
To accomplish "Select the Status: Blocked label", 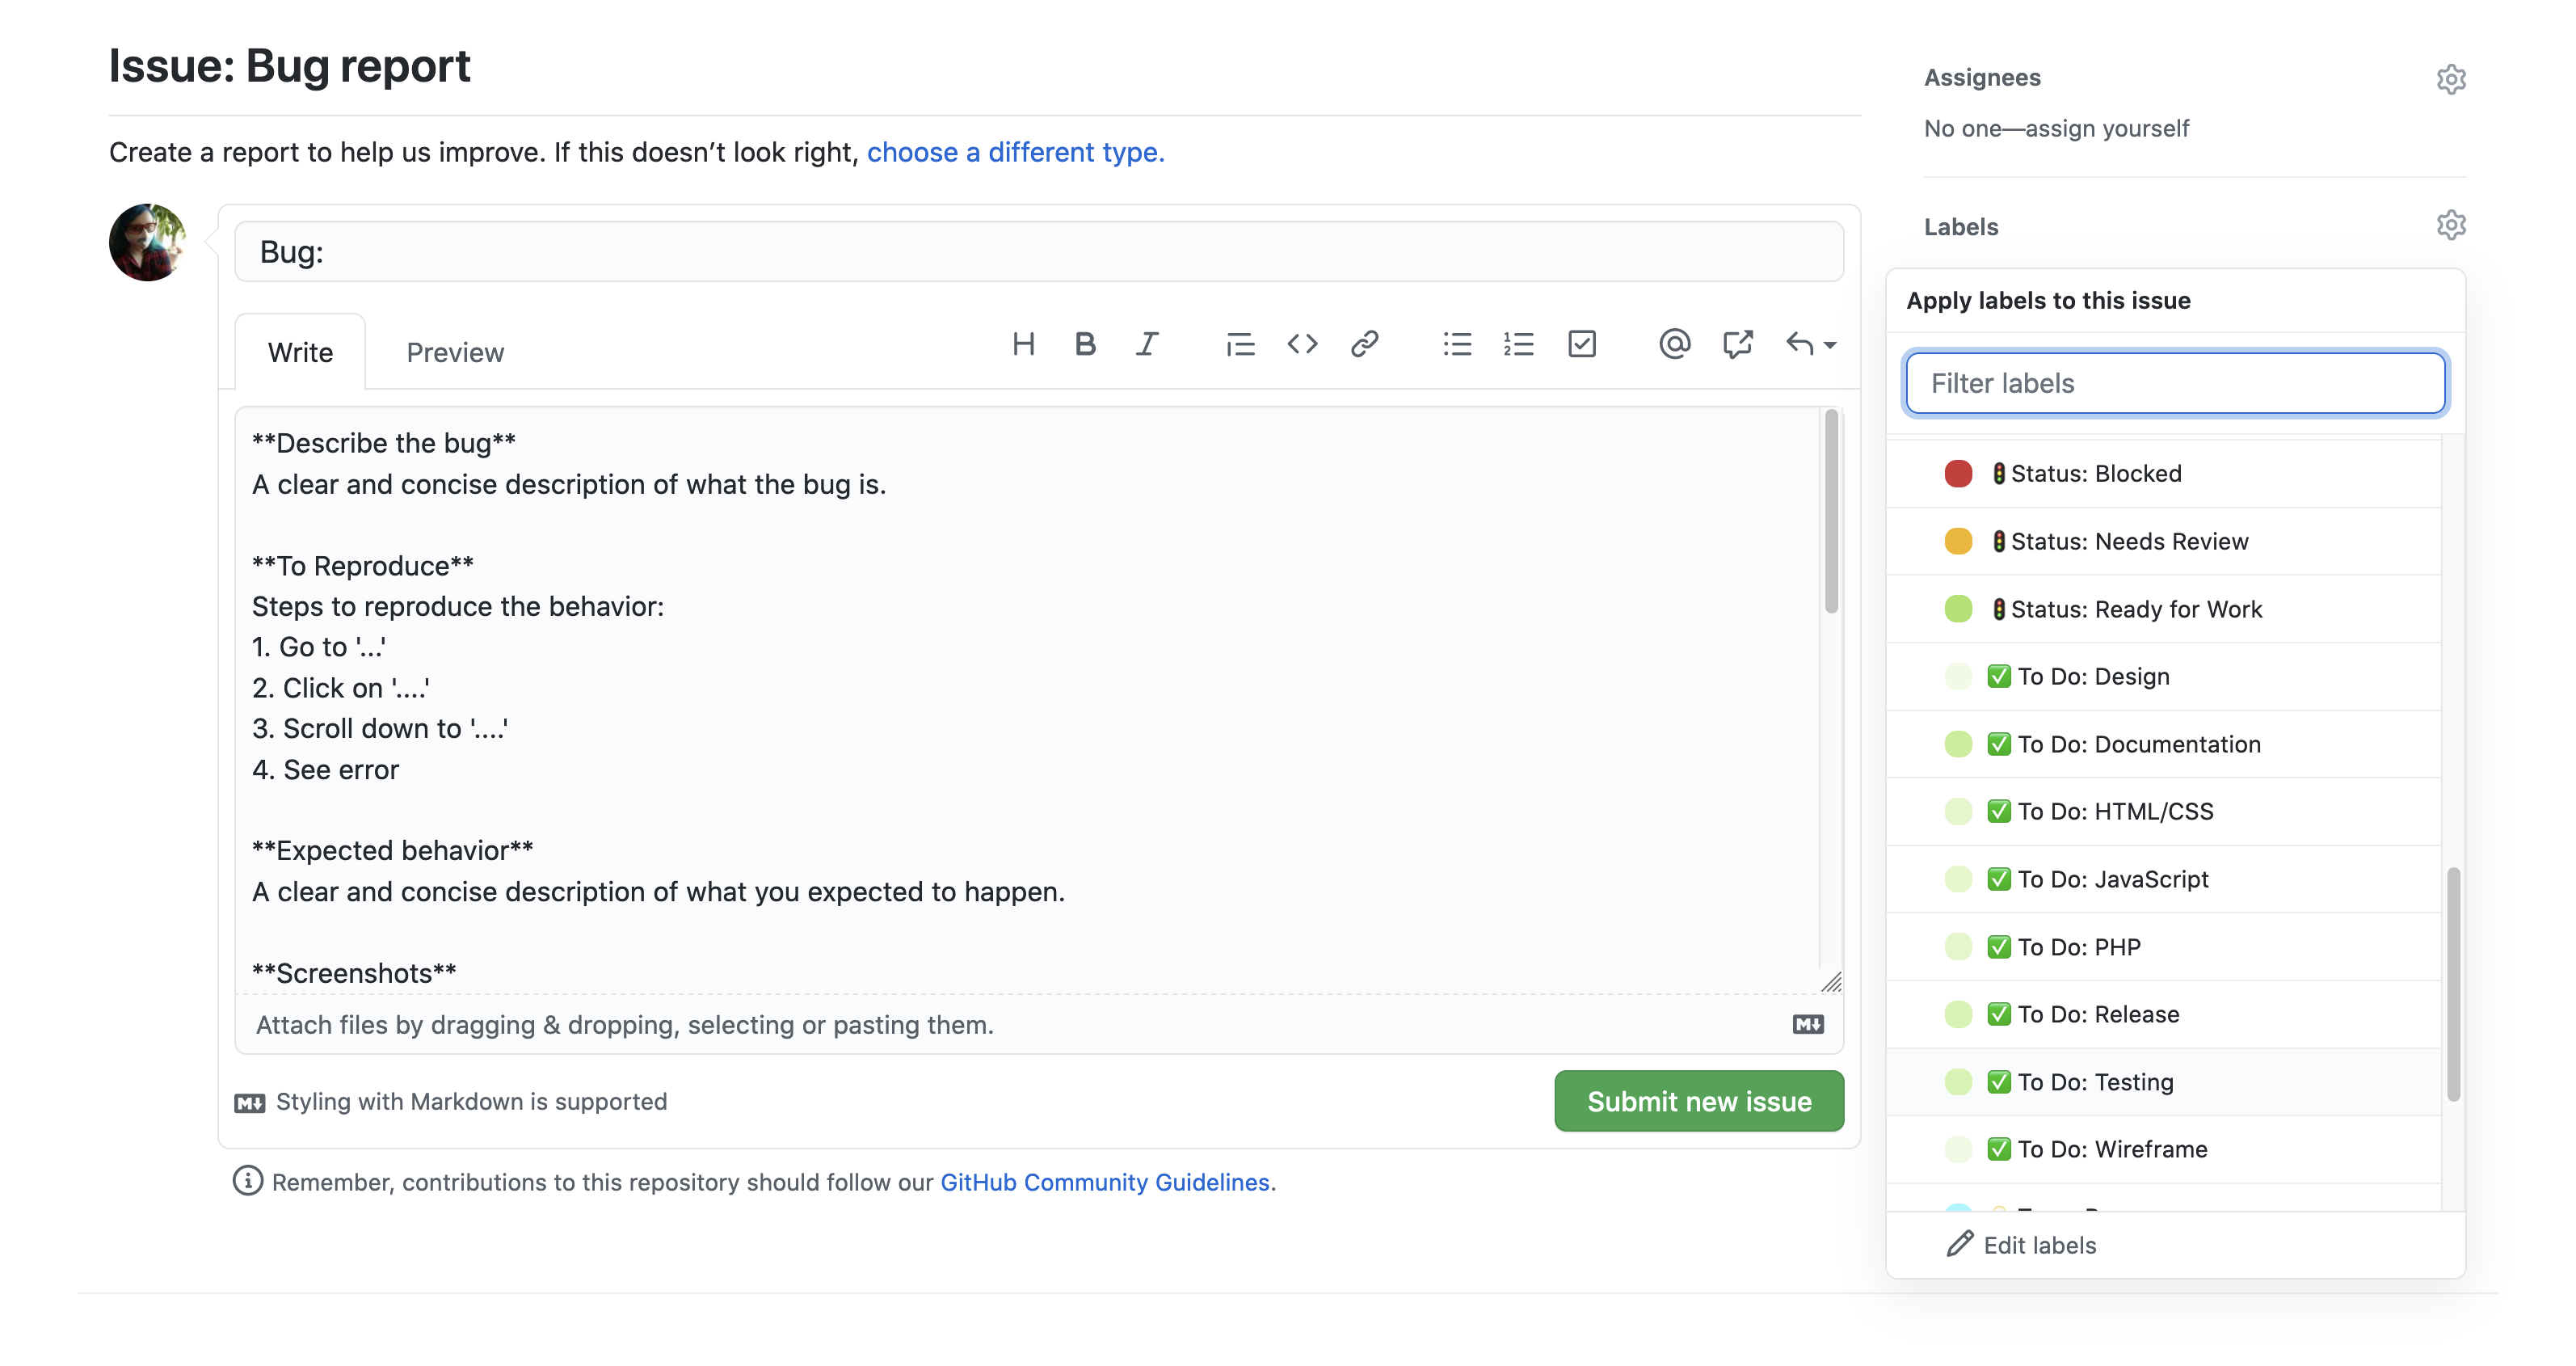I will [2163, 474].
